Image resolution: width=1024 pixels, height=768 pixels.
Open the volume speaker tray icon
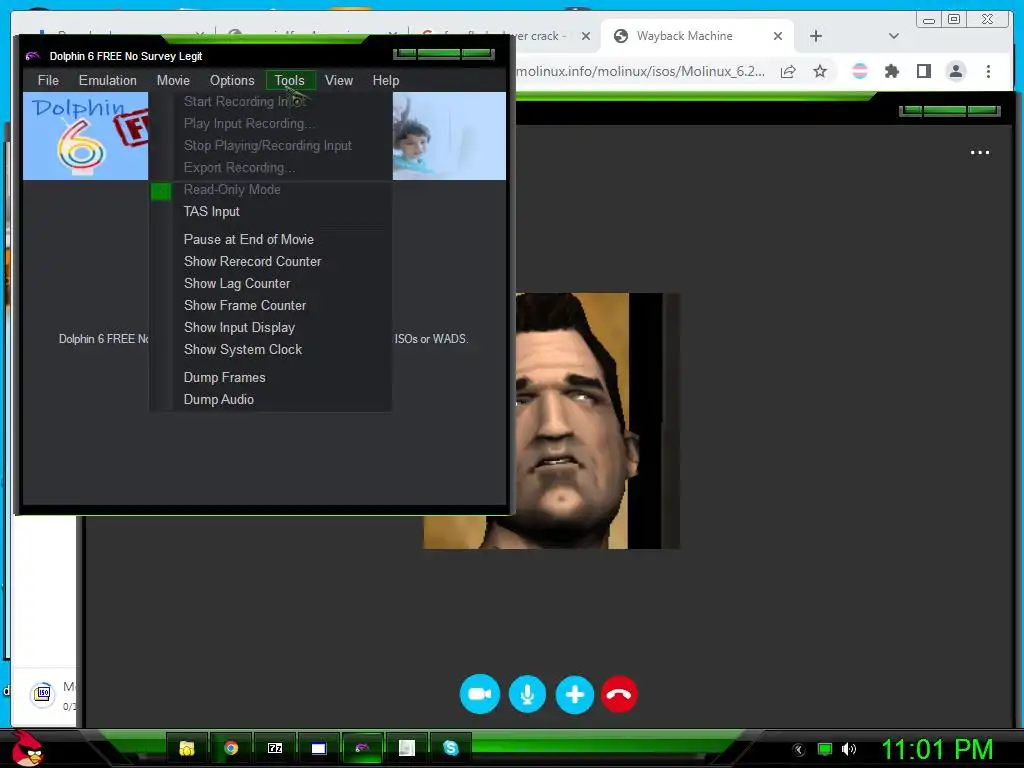(x=848, y=749)
